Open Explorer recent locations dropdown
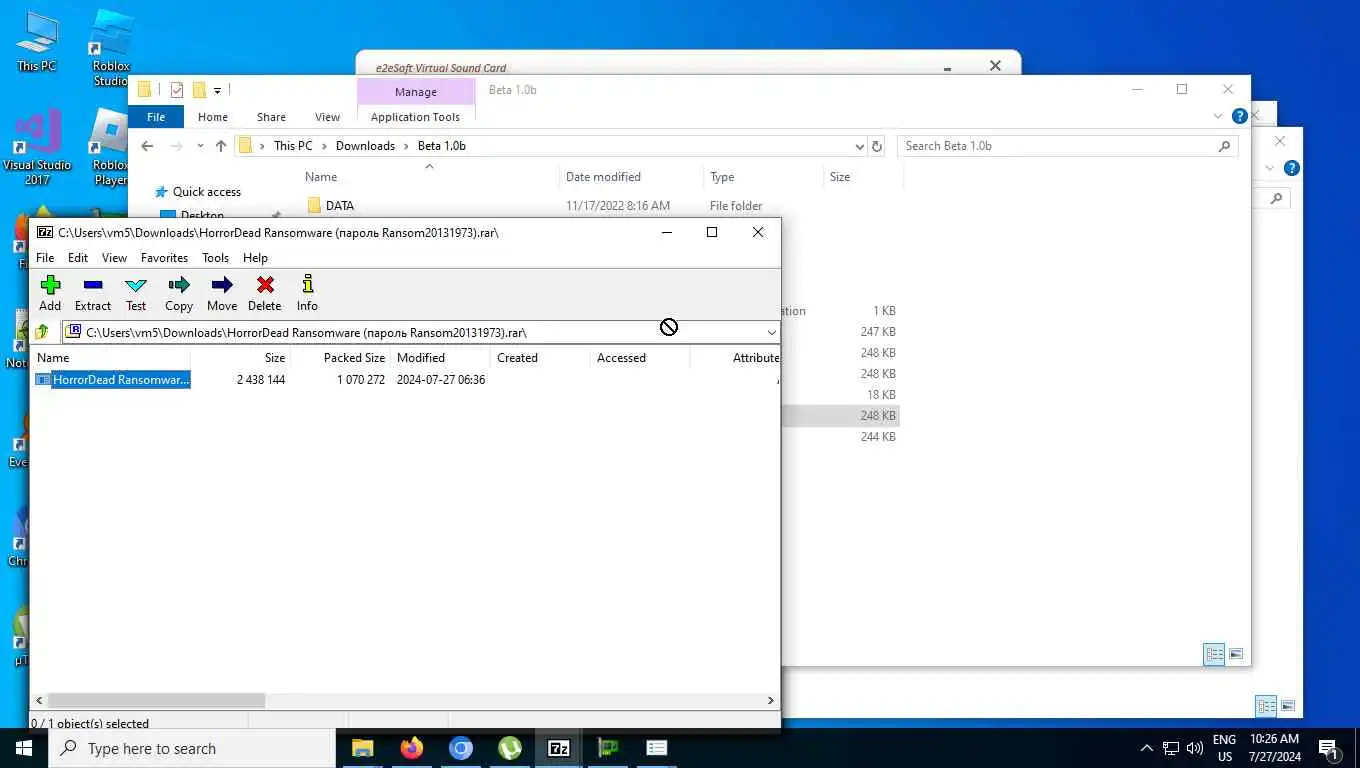Image resolution: width=1360 pixels, height=768 pixels. coord(200,146)
